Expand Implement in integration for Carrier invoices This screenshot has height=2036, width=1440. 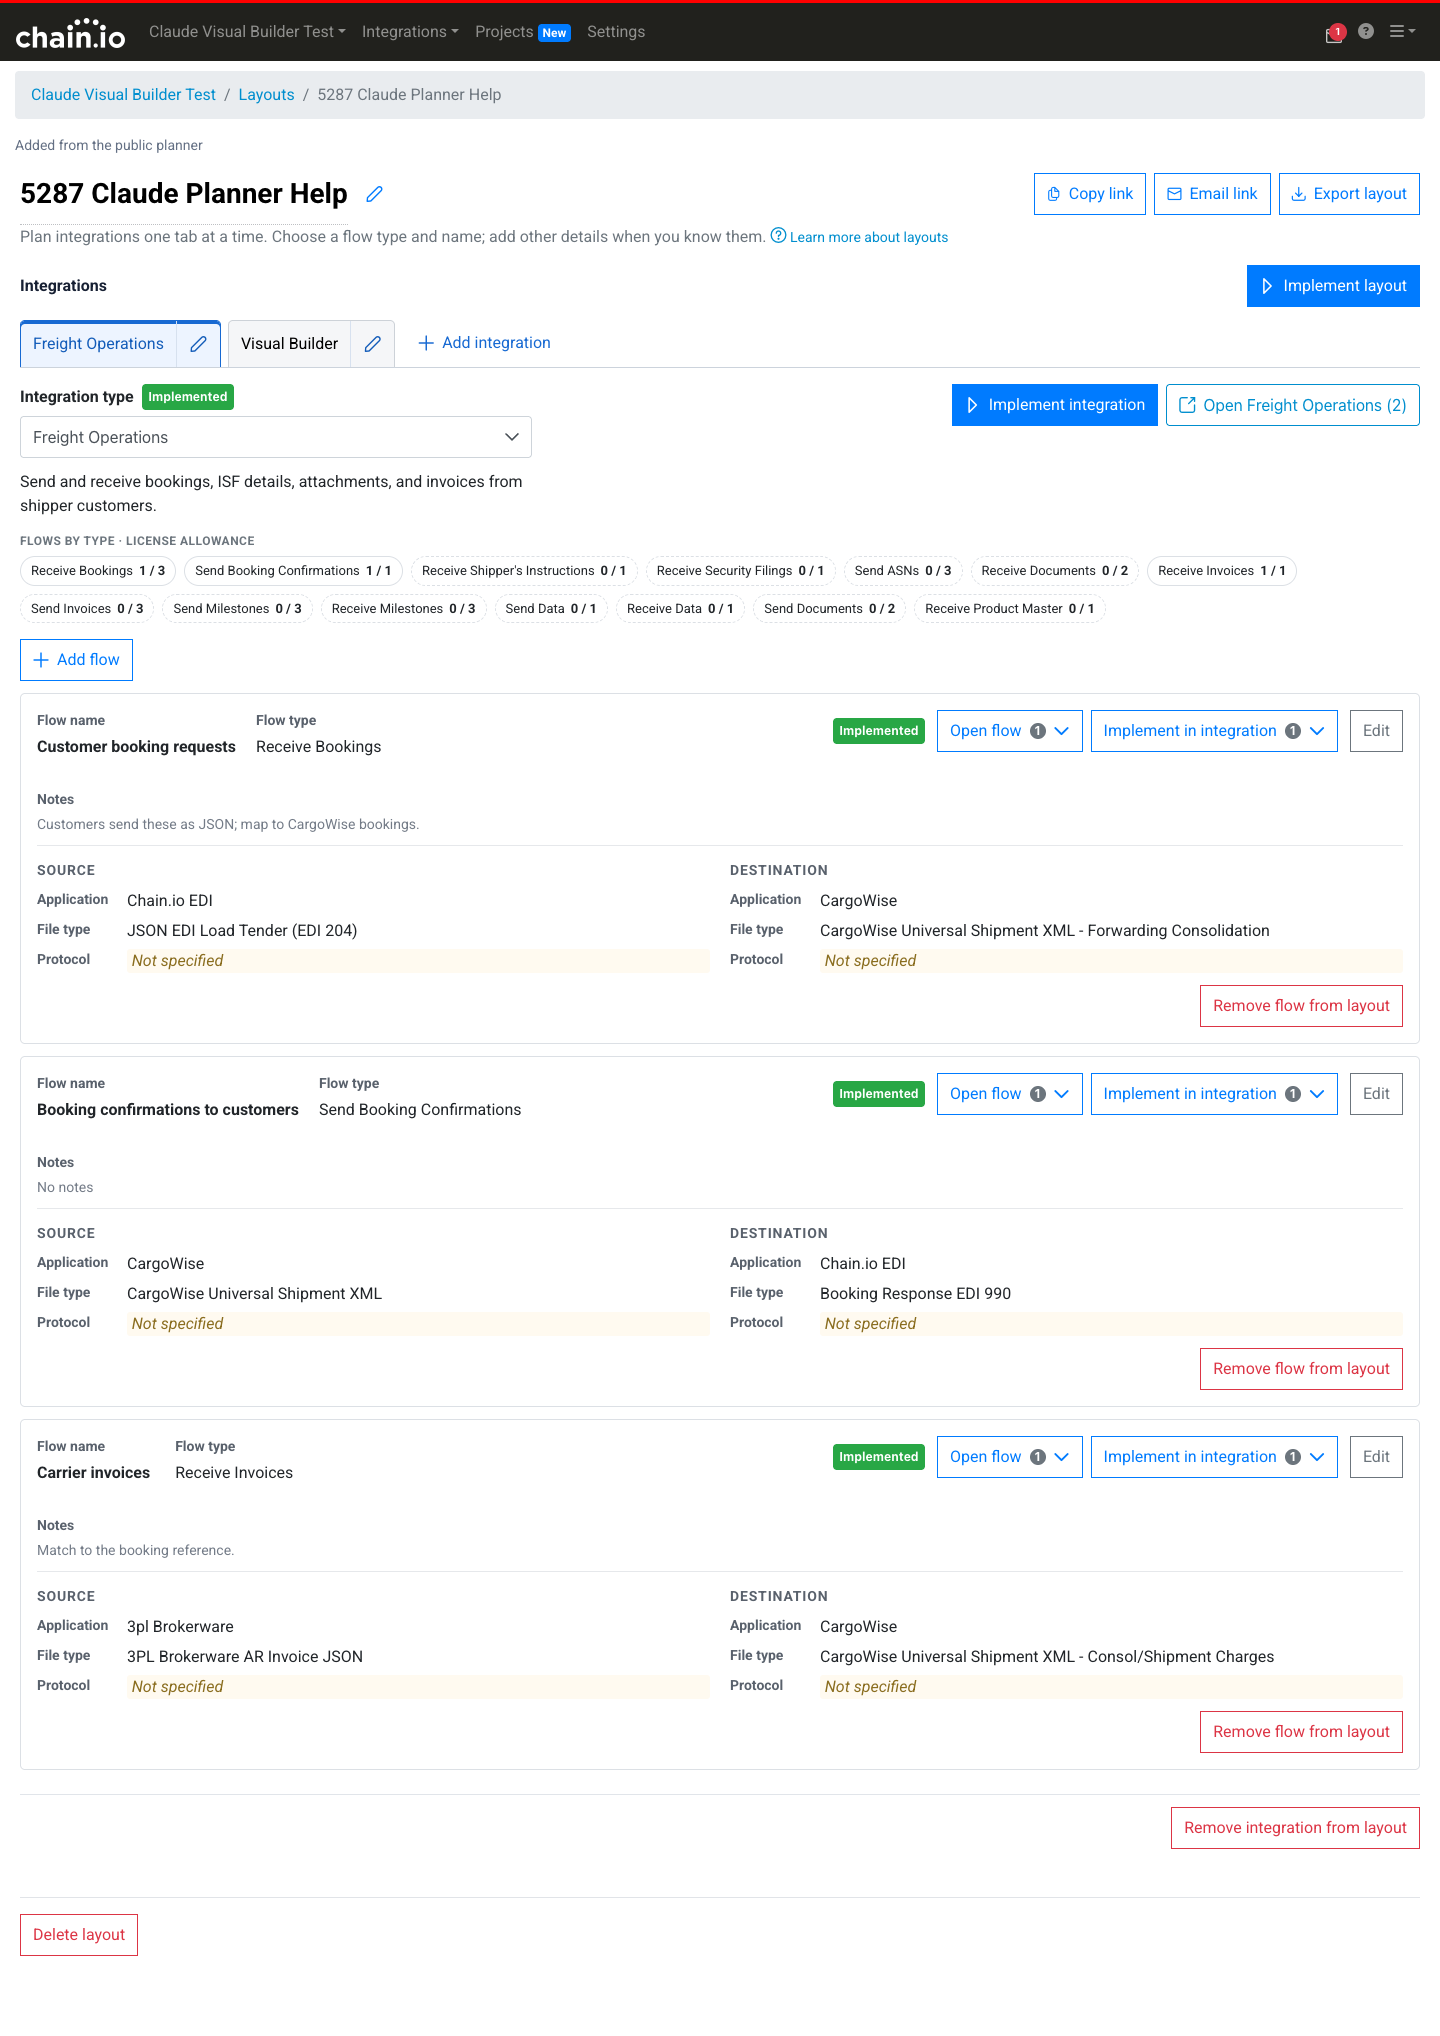(1214, 1457)
